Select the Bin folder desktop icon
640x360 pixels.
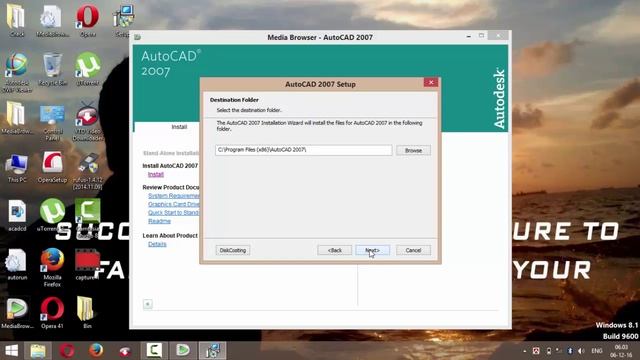pyautogui.click(x=86, y=313)
